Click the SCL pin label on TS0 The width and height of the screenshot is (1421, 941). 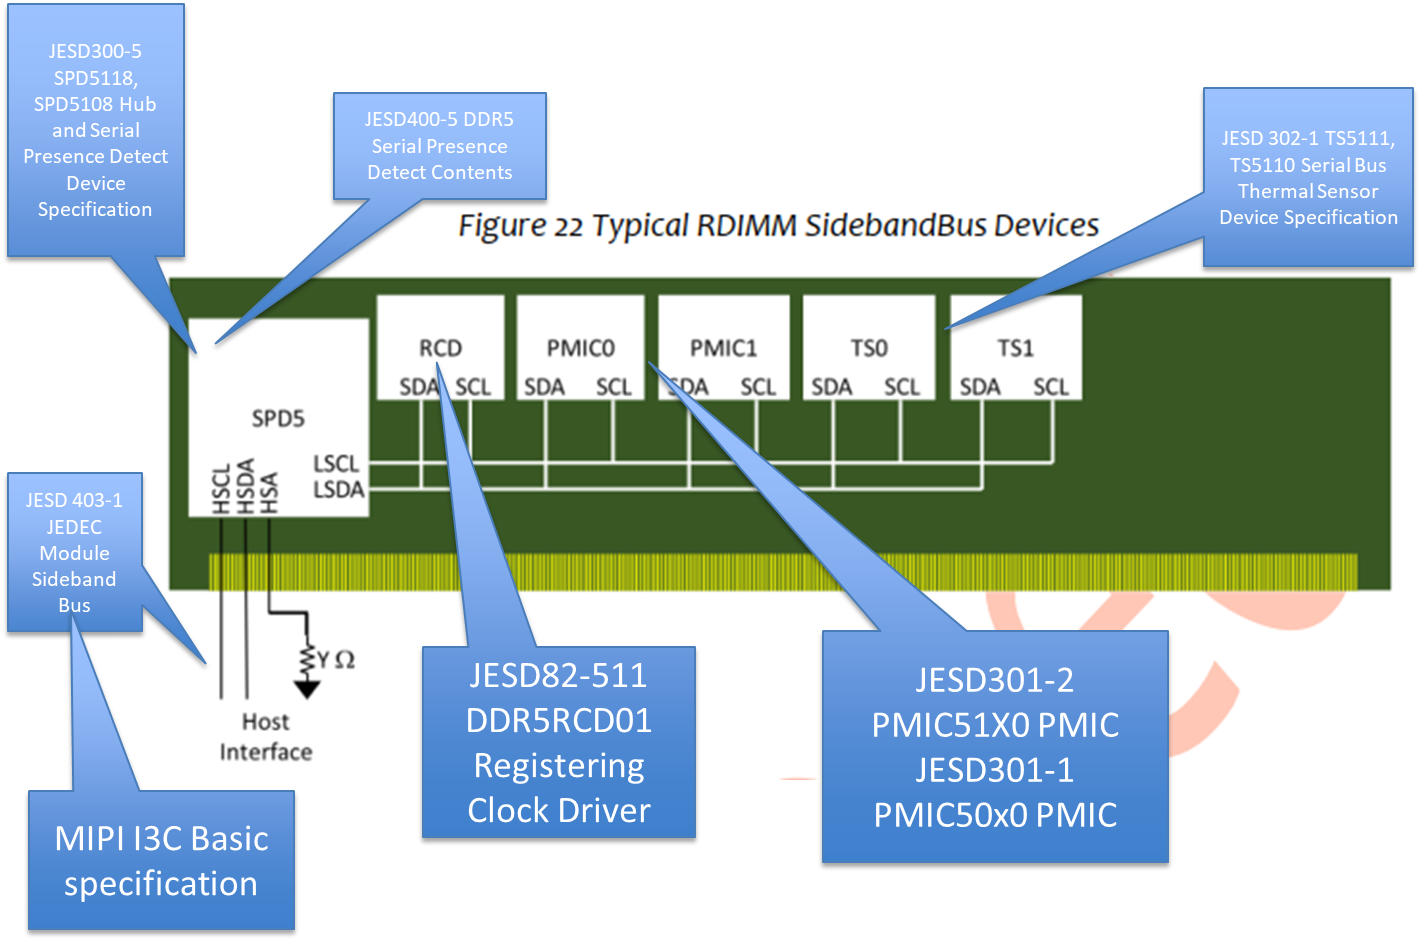pos(901,387)
